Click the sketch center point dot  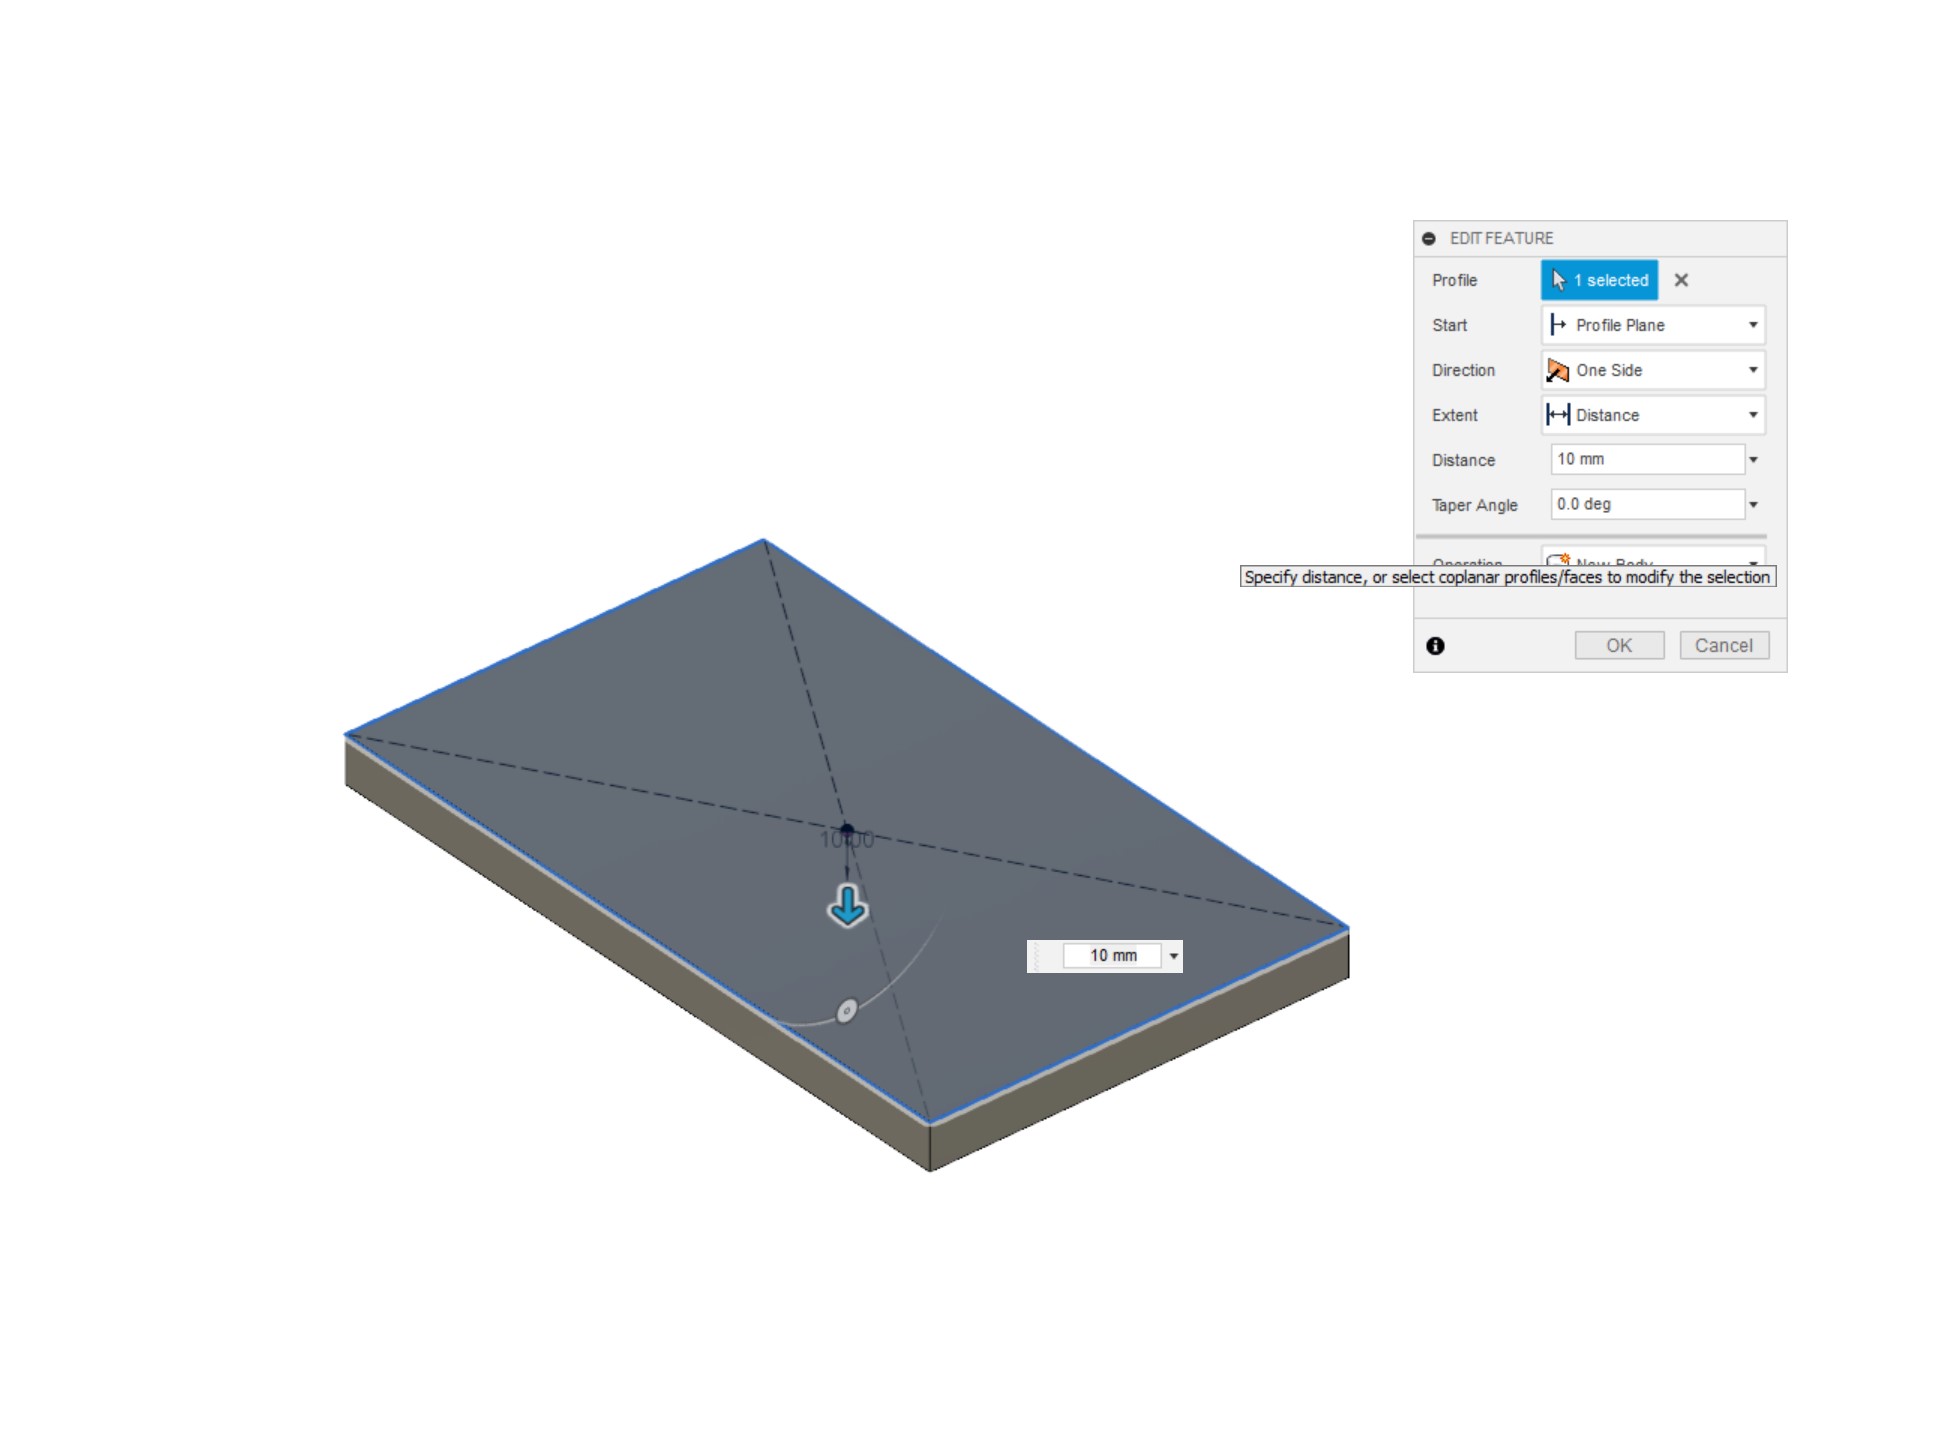click(x=847, y=829)
